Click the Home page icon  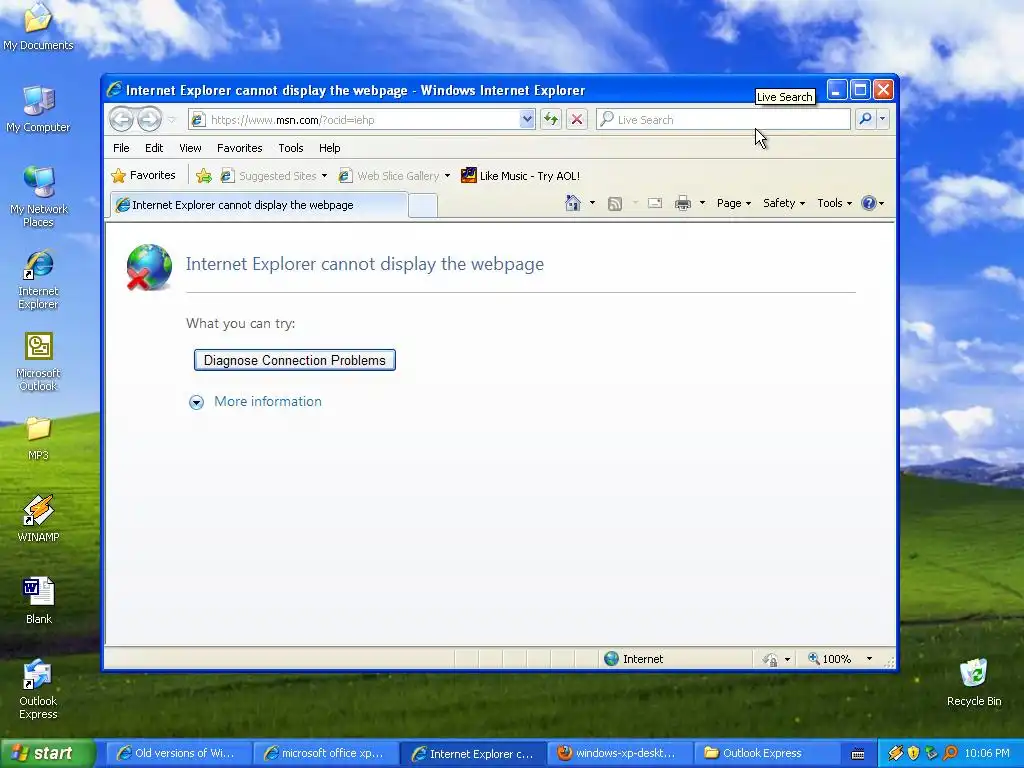[x=573, y=203]
